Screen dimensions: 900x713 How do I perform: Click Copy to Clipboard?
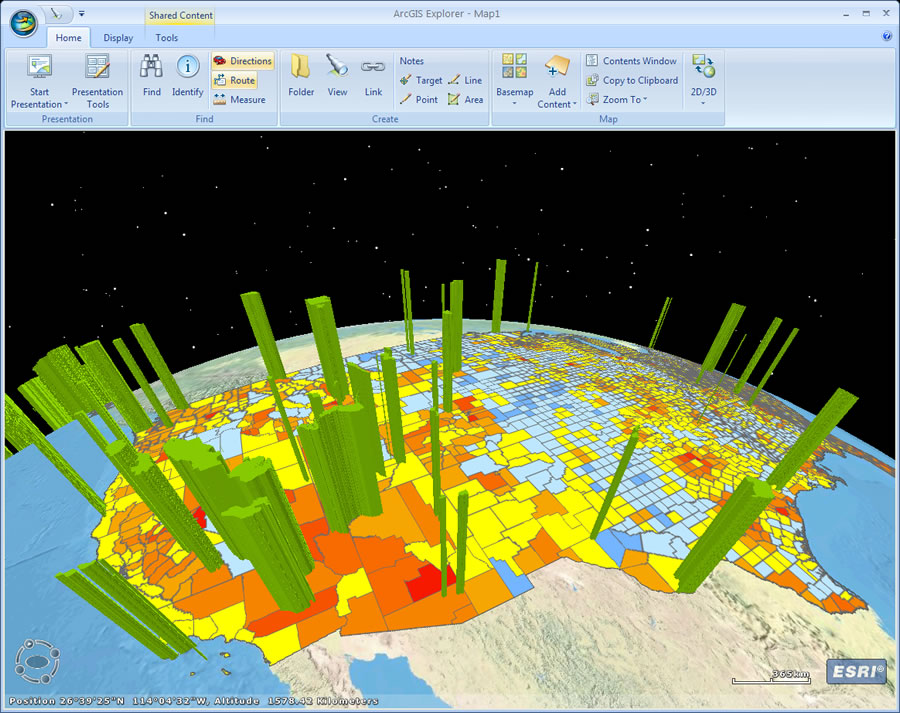pos(631,80)
